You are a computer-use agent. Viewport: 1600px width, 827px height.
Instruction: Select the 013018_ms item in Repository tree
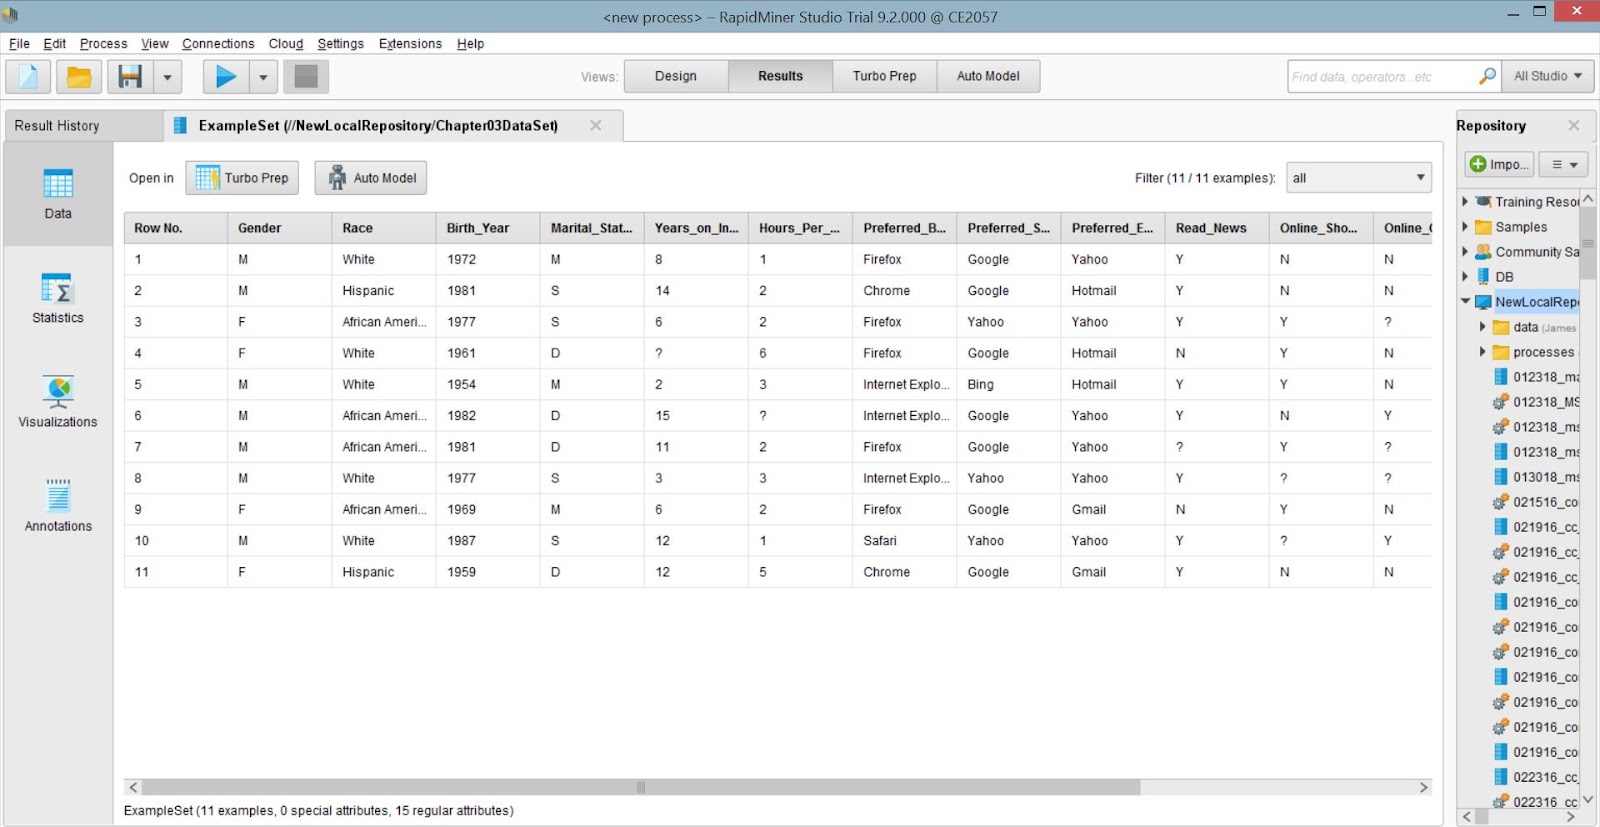[x=1536, y=477]
